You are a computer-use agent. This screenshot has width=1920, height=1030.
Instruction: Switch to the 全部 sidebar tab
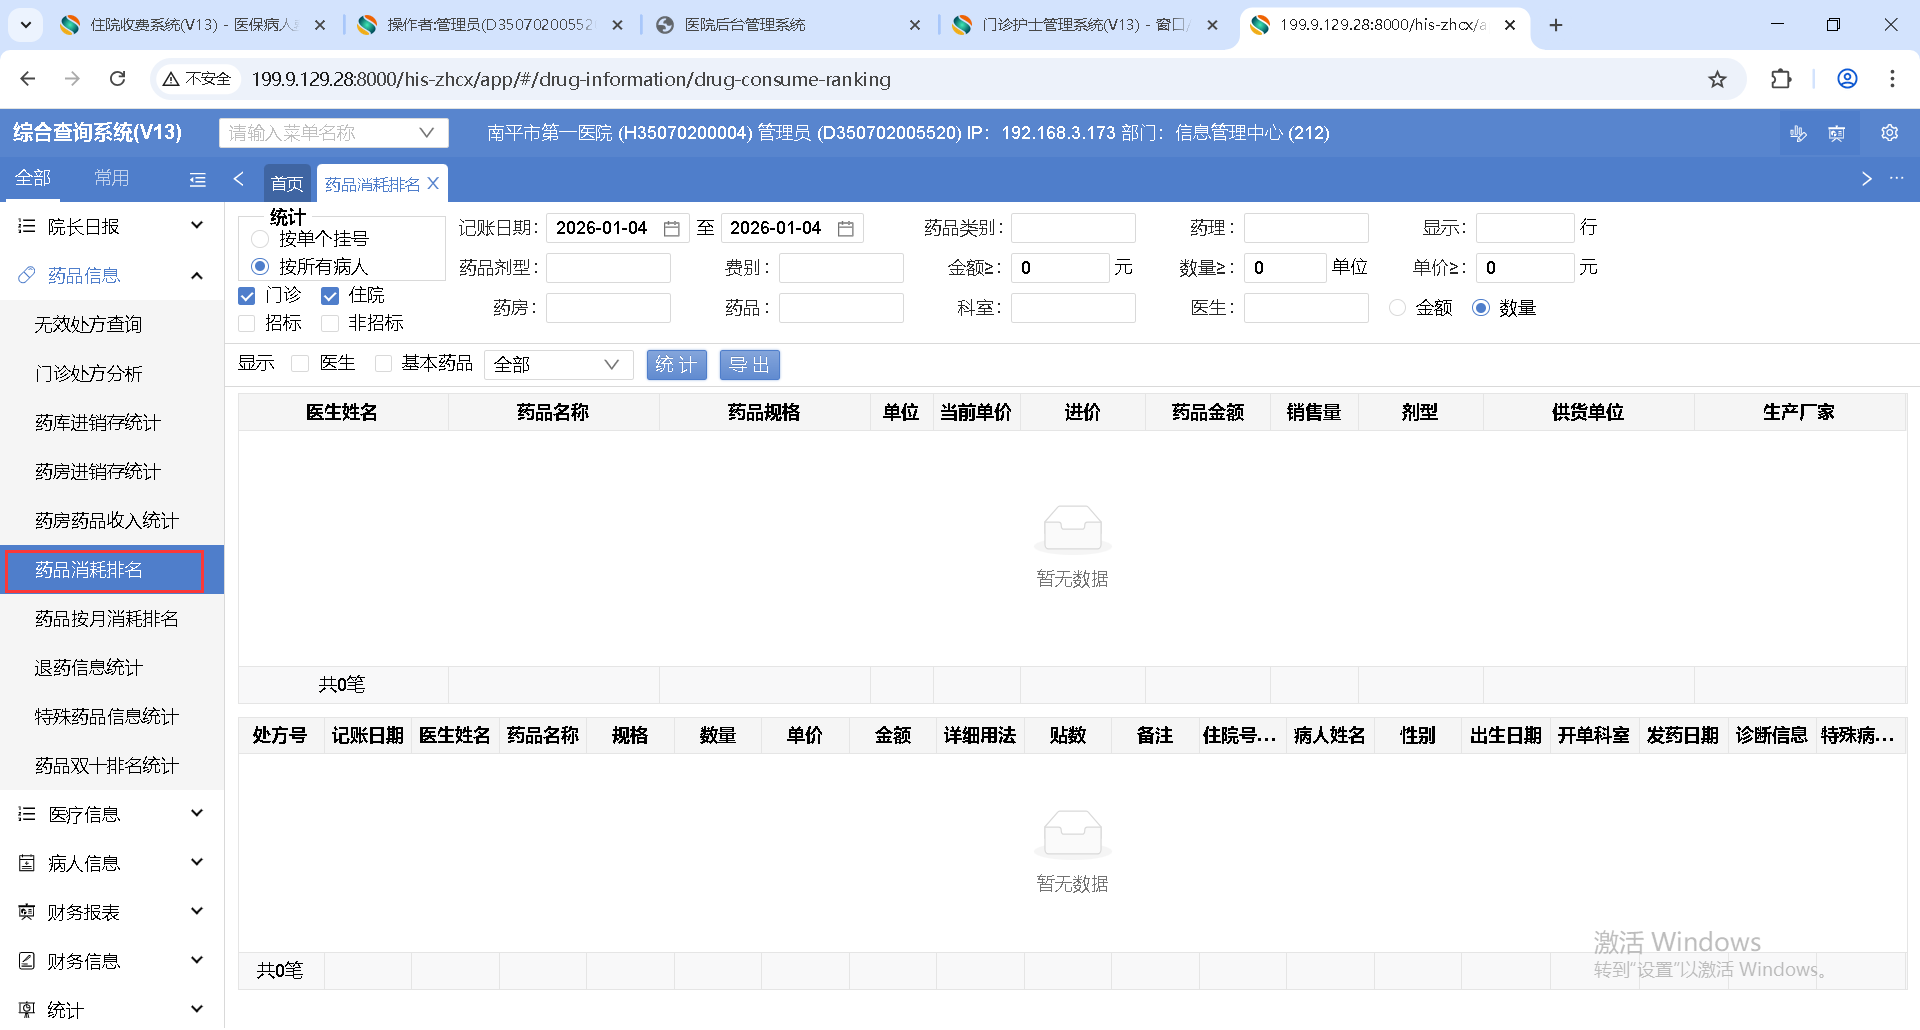pyautogui.click(x=33, y=178)
